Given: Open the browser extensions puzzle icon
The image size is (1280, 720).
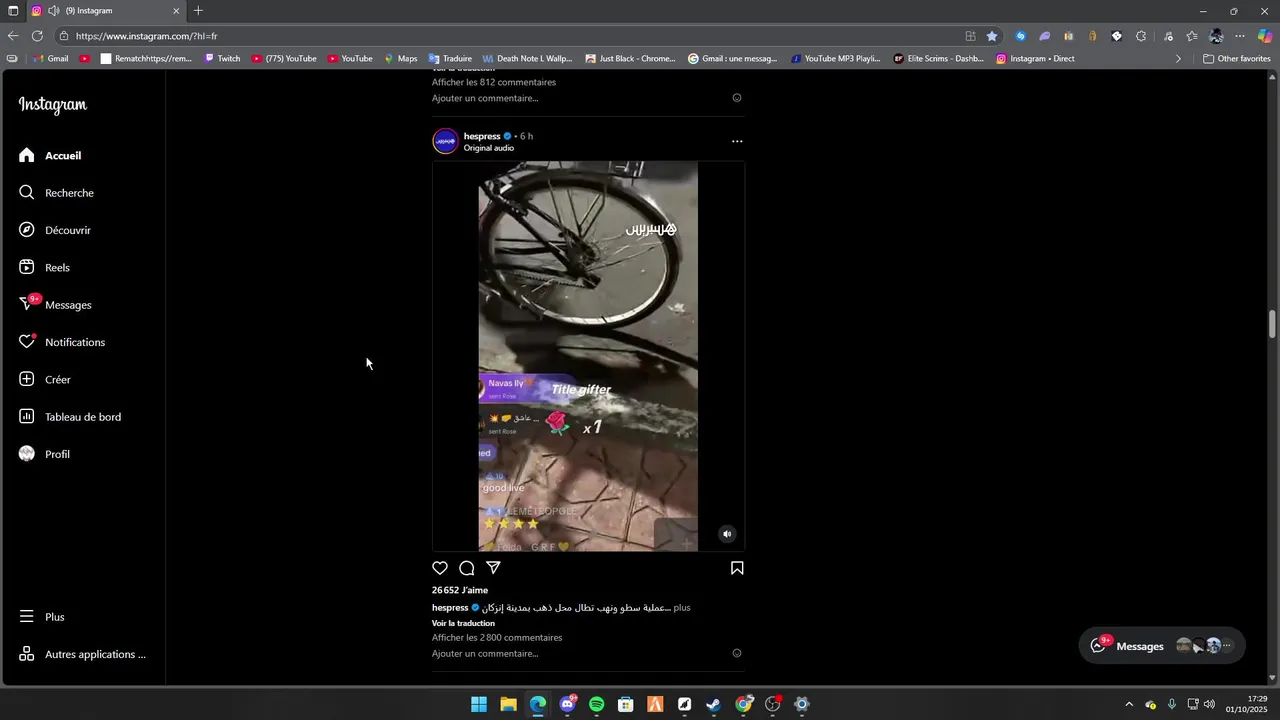Looking at the screenshot, I should 1141,36.
